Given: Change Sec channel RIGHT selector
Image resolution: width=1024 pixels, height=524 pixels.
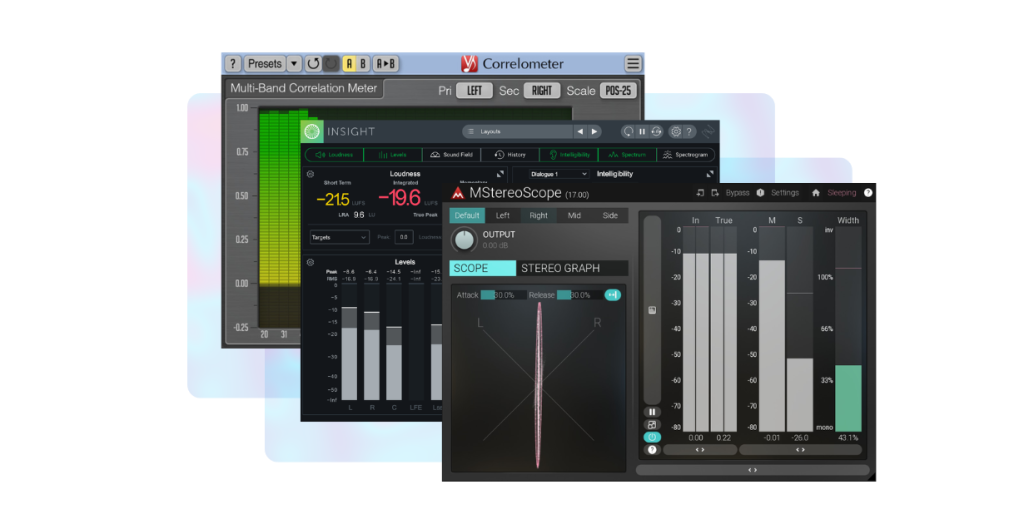Looking at the screenshot, I should (x=542, y=91).
